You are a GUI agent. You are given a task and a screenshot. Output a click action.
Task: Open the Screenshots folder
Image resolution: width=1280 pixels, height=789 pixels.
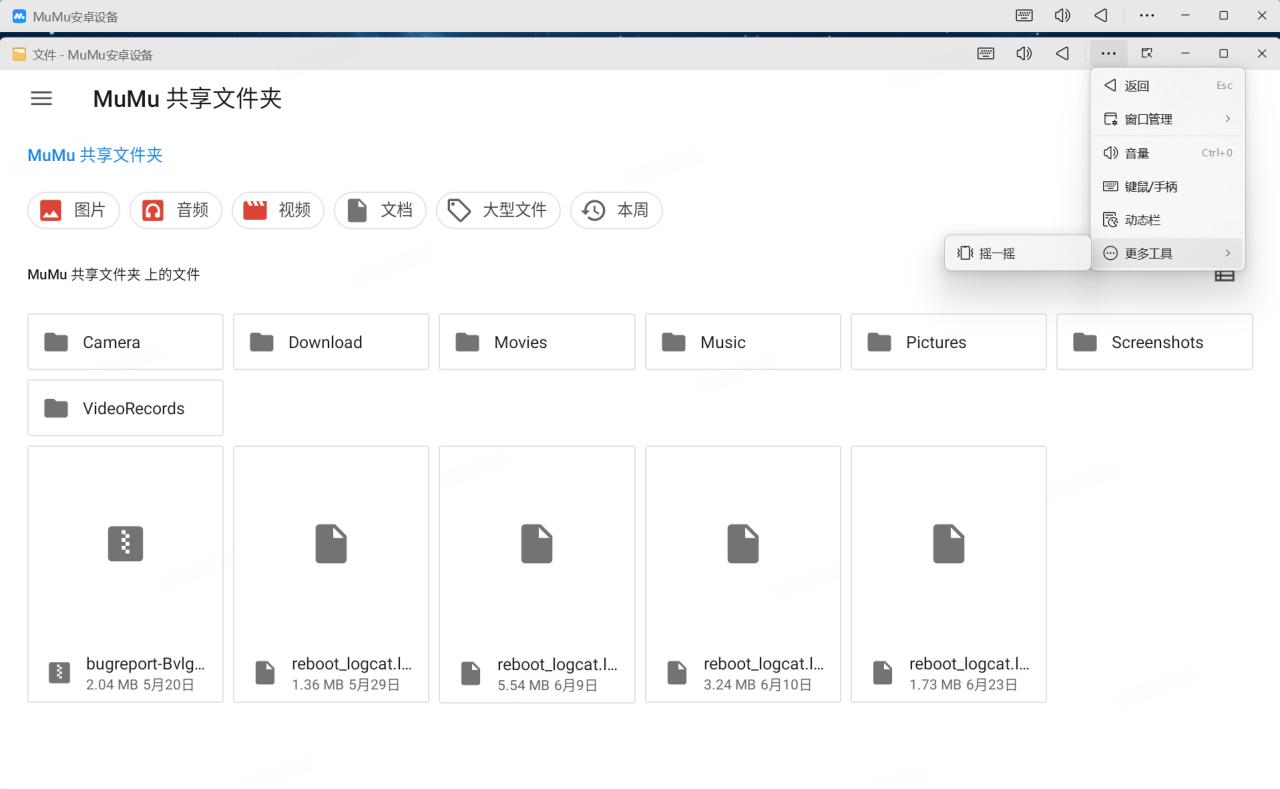click(1154, 342)
